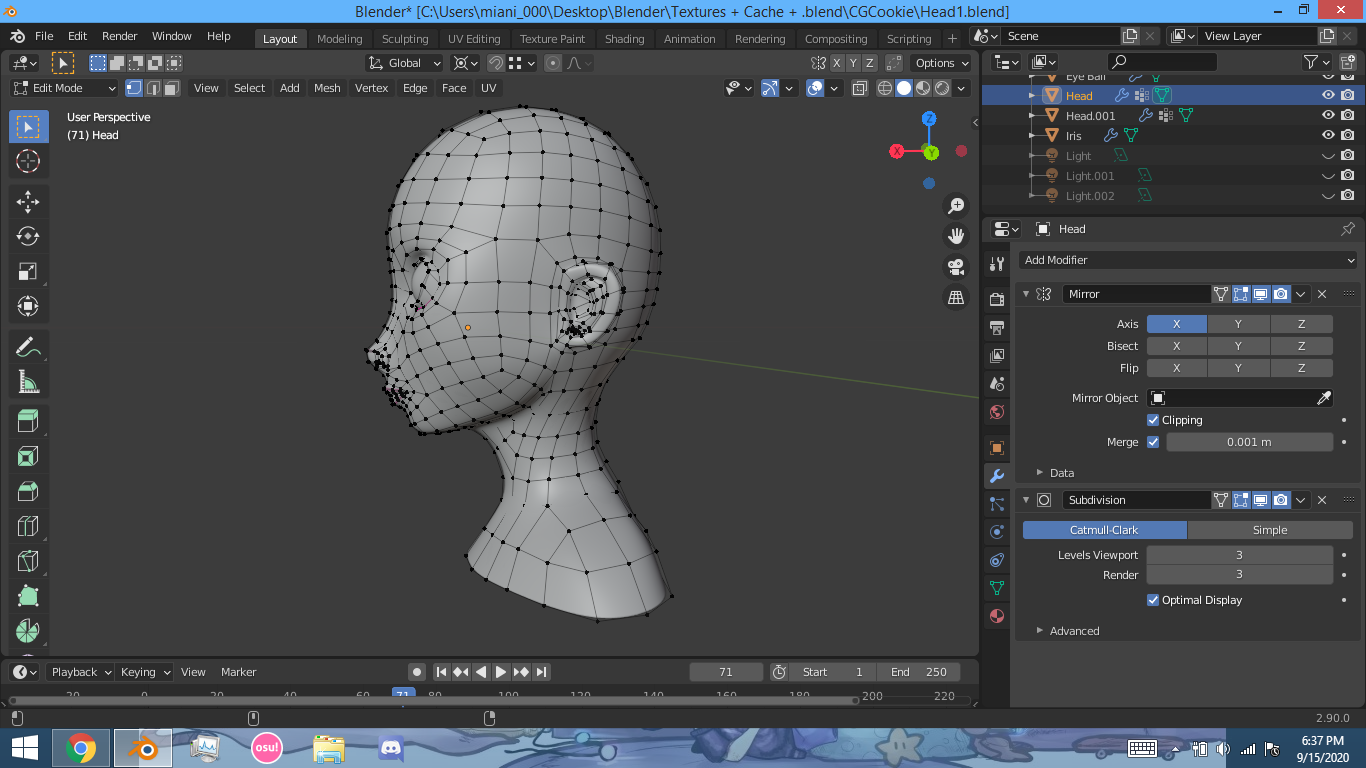1366x768 pixels.
Task: Switch to the Sculpting workspace tab
Action: click(404, 39)
